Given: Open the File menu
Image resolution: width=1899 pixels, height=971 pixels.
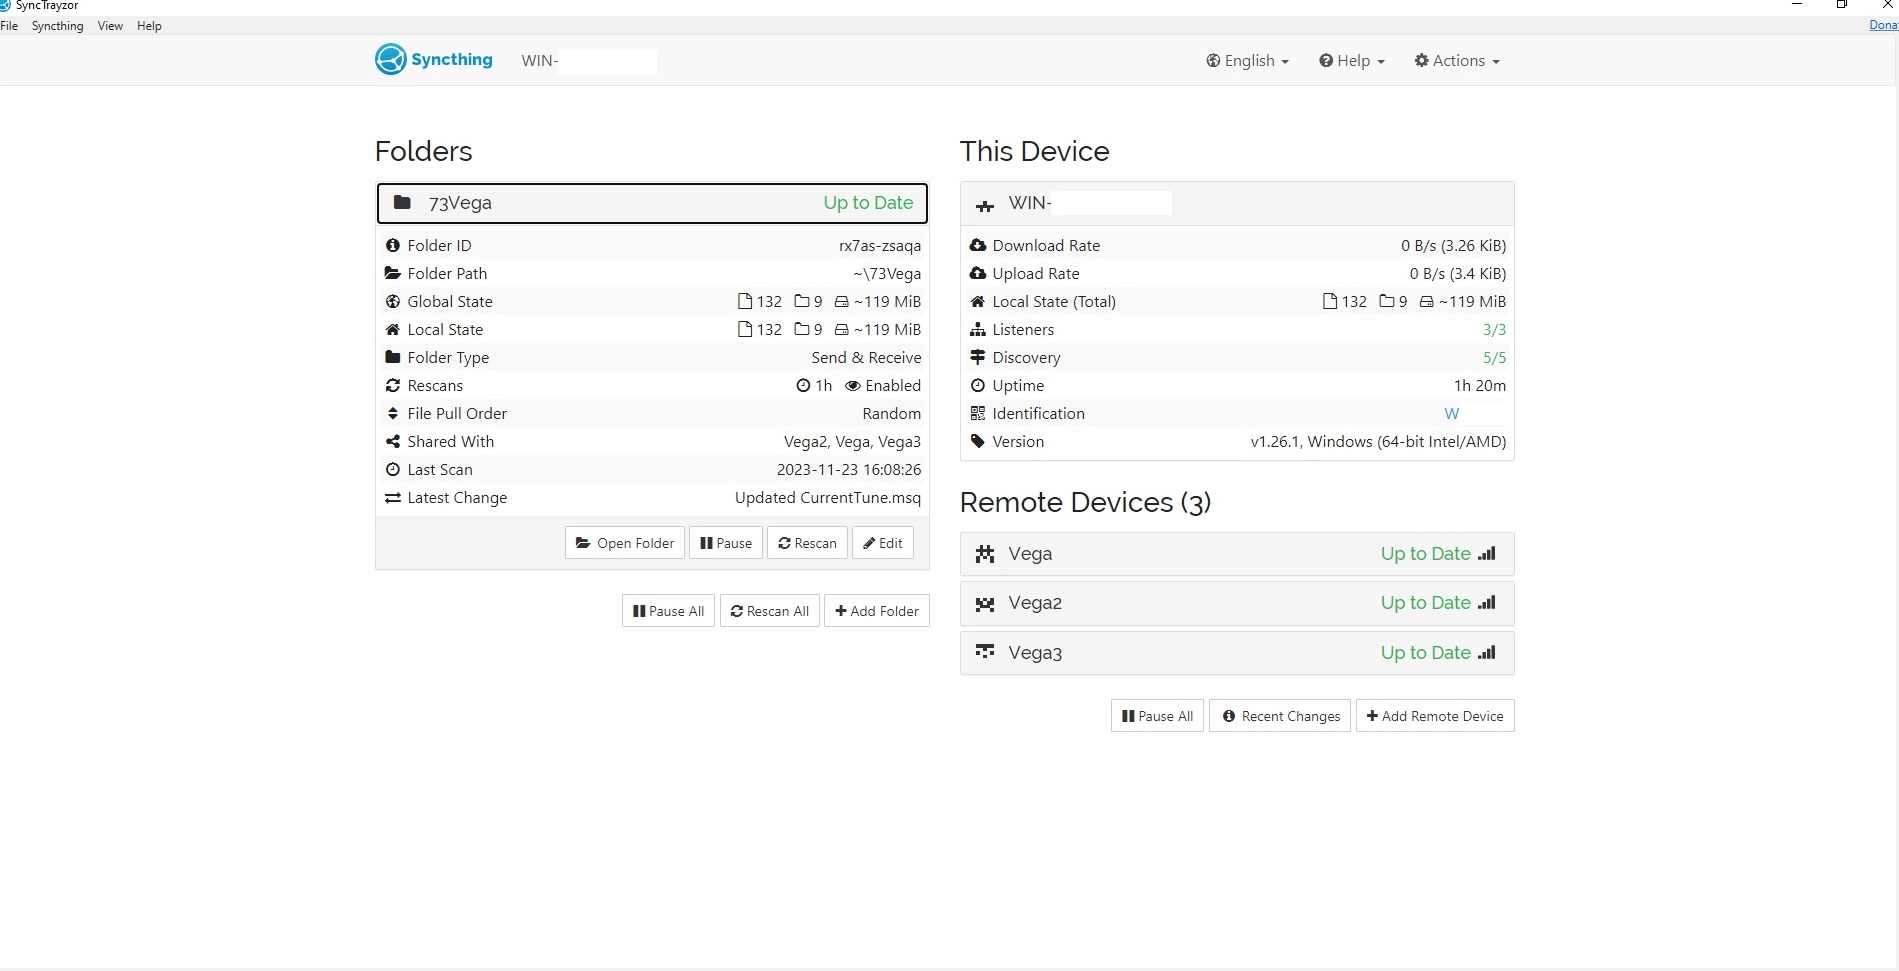Looking at the screenshot, I should click(9, 26).
